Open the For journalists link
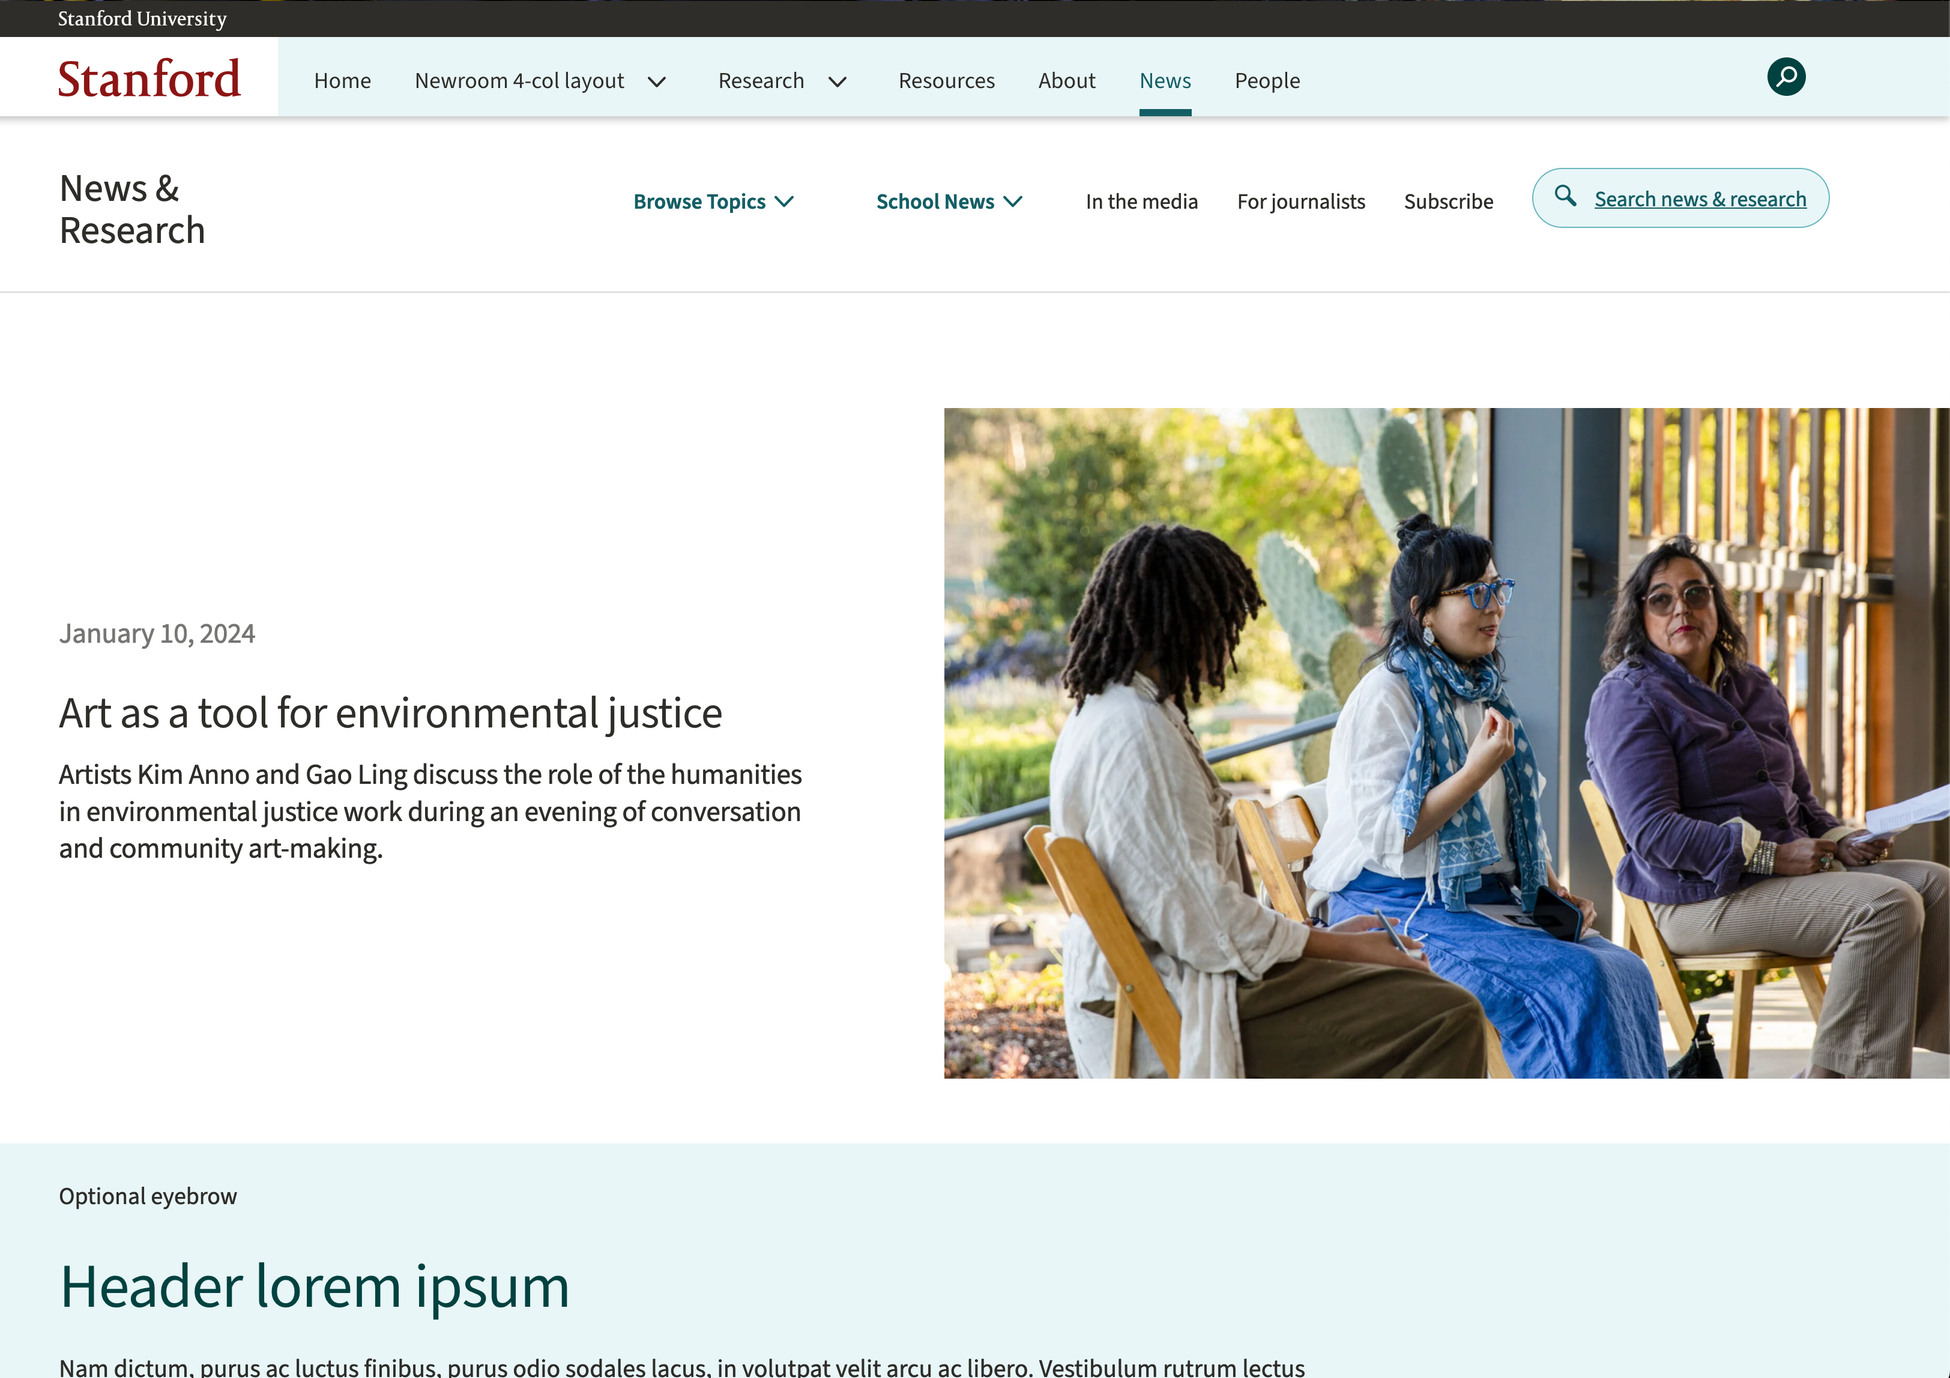This screenshot has height=1378, width=1950. pyautogui.click(x=1300, y=201)
